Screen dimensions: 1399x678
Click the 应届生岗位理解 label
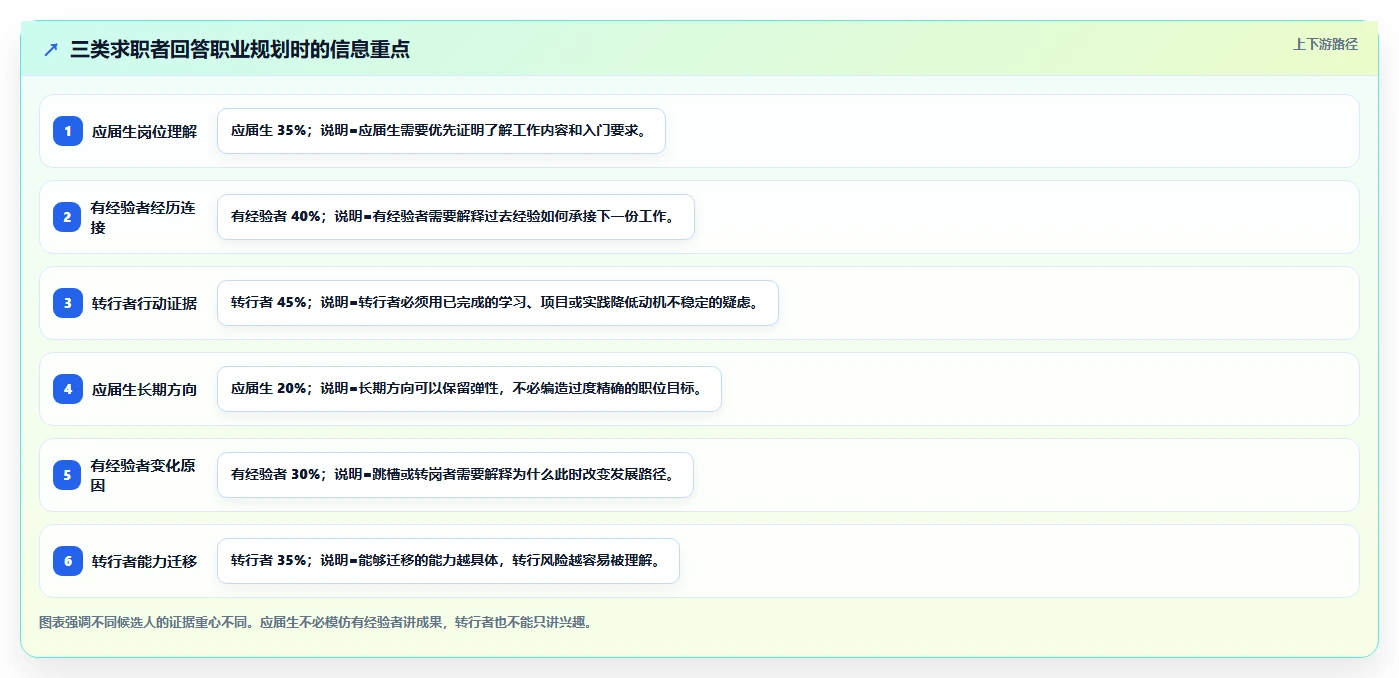[x=144, y=131]
